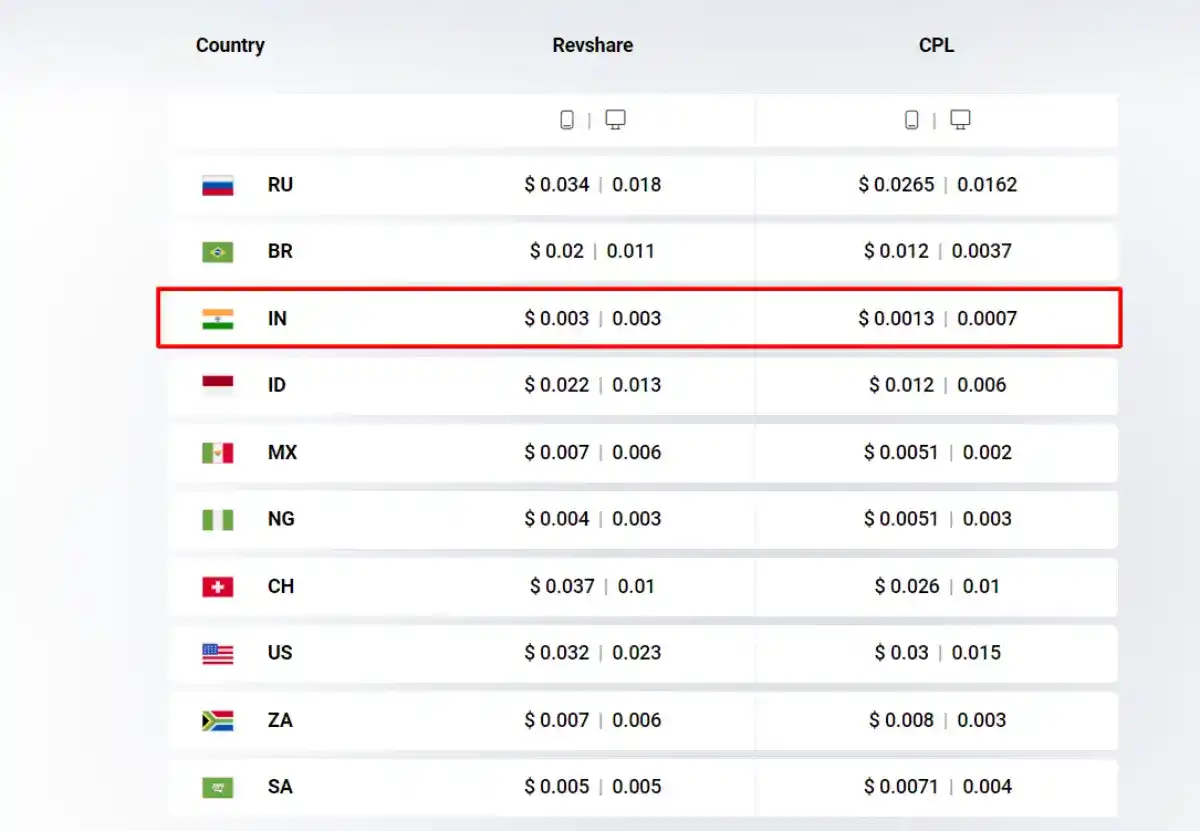Select the NG country code label
Screen dimensions: 1200x831
tap(280, 519)
